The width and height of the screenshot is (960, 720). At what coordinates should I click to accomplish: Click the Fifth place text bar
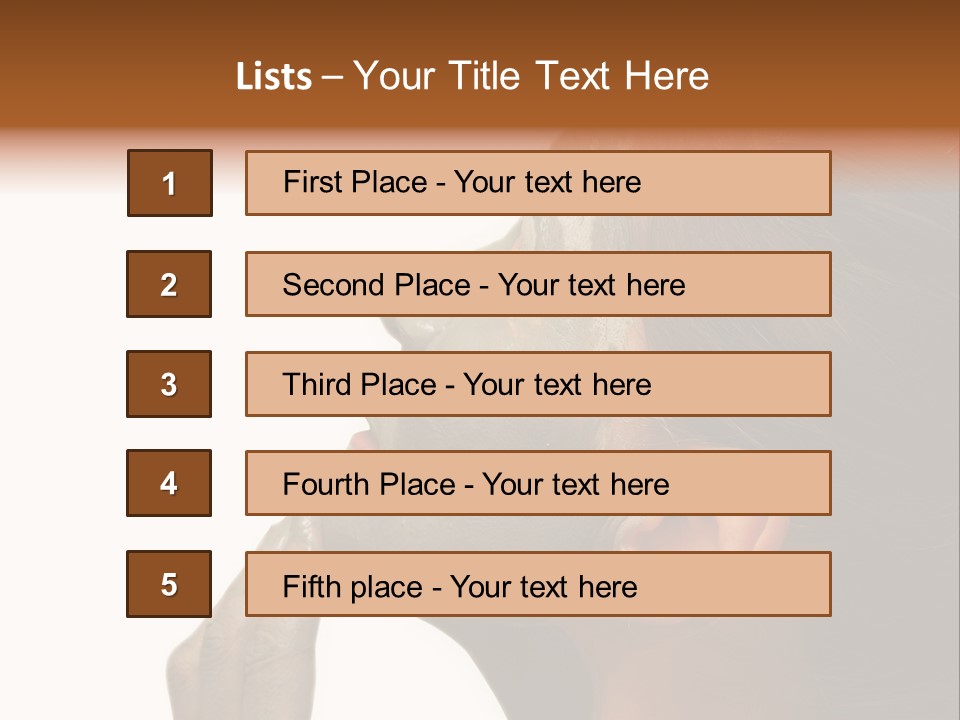[x=538, y=584]
